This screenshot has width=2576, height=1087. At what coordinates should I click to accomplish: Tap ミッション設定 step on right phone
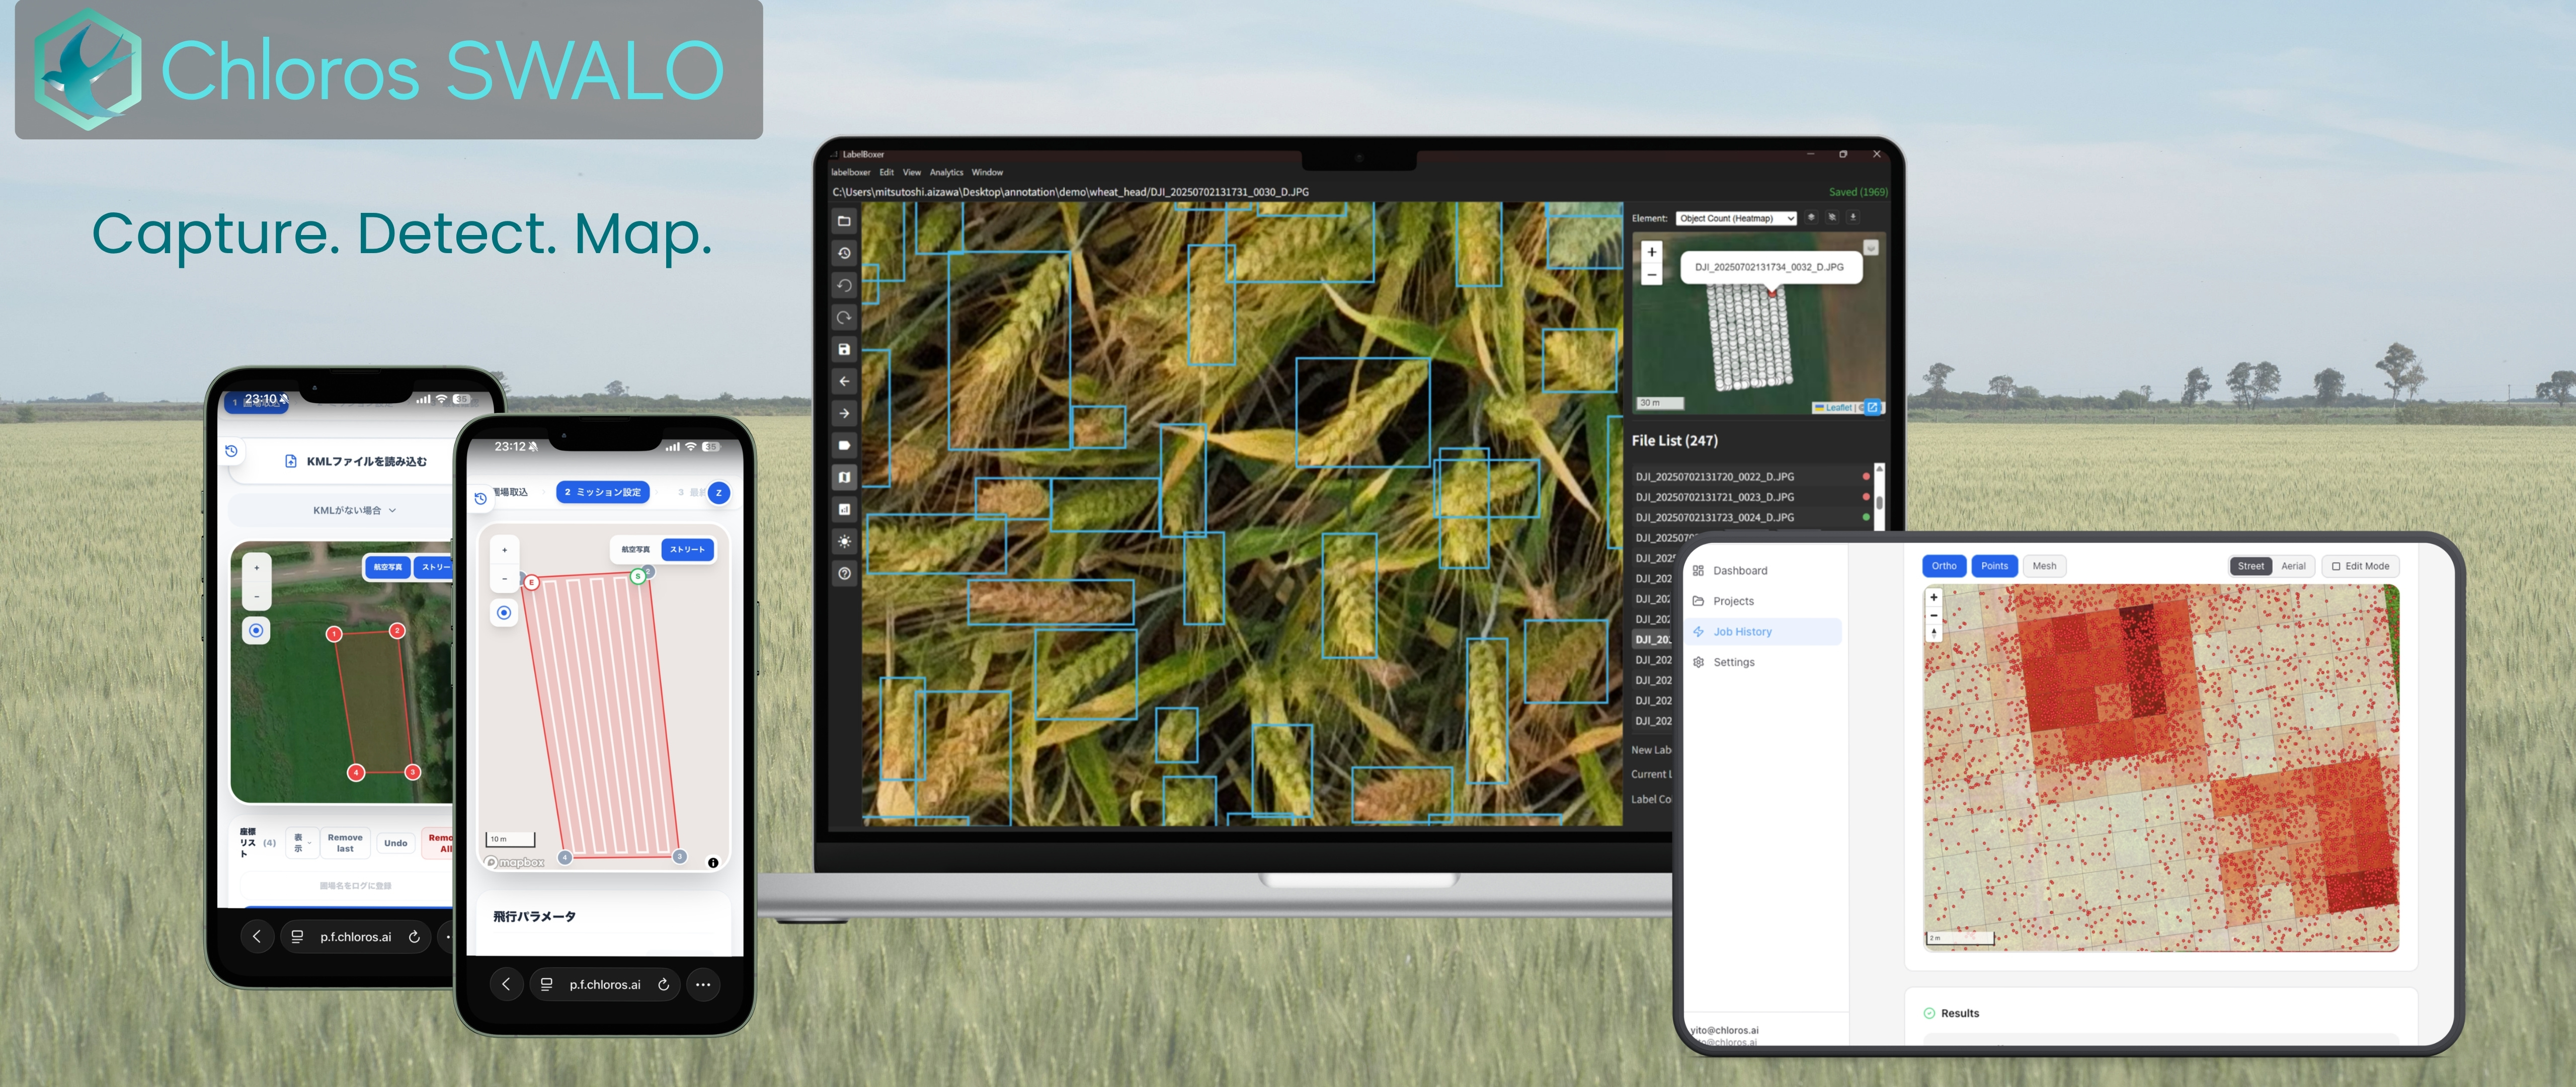click(x=603, y=492)
